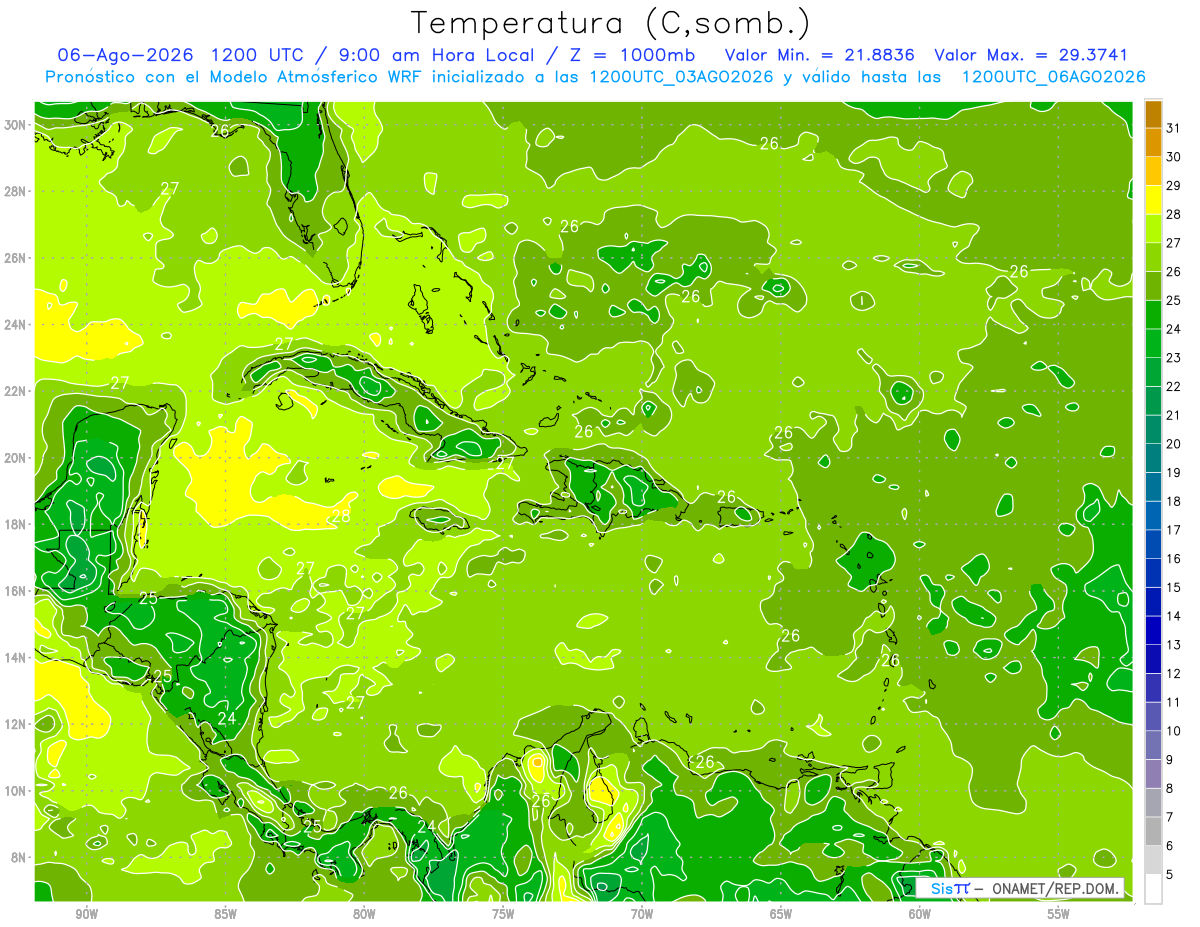The height and width of the screenshot is (927, 1200).
Task: Click the legend value label 15
Action: [x=1173, y=587]
